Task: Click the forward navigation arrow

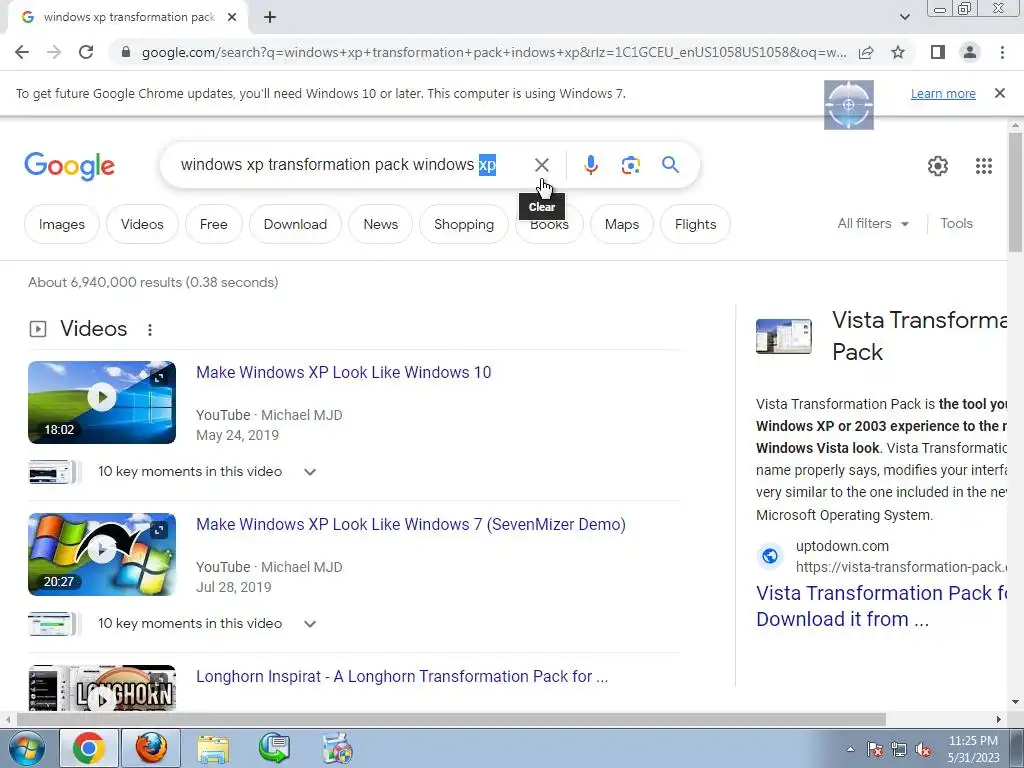Action: 54,52
